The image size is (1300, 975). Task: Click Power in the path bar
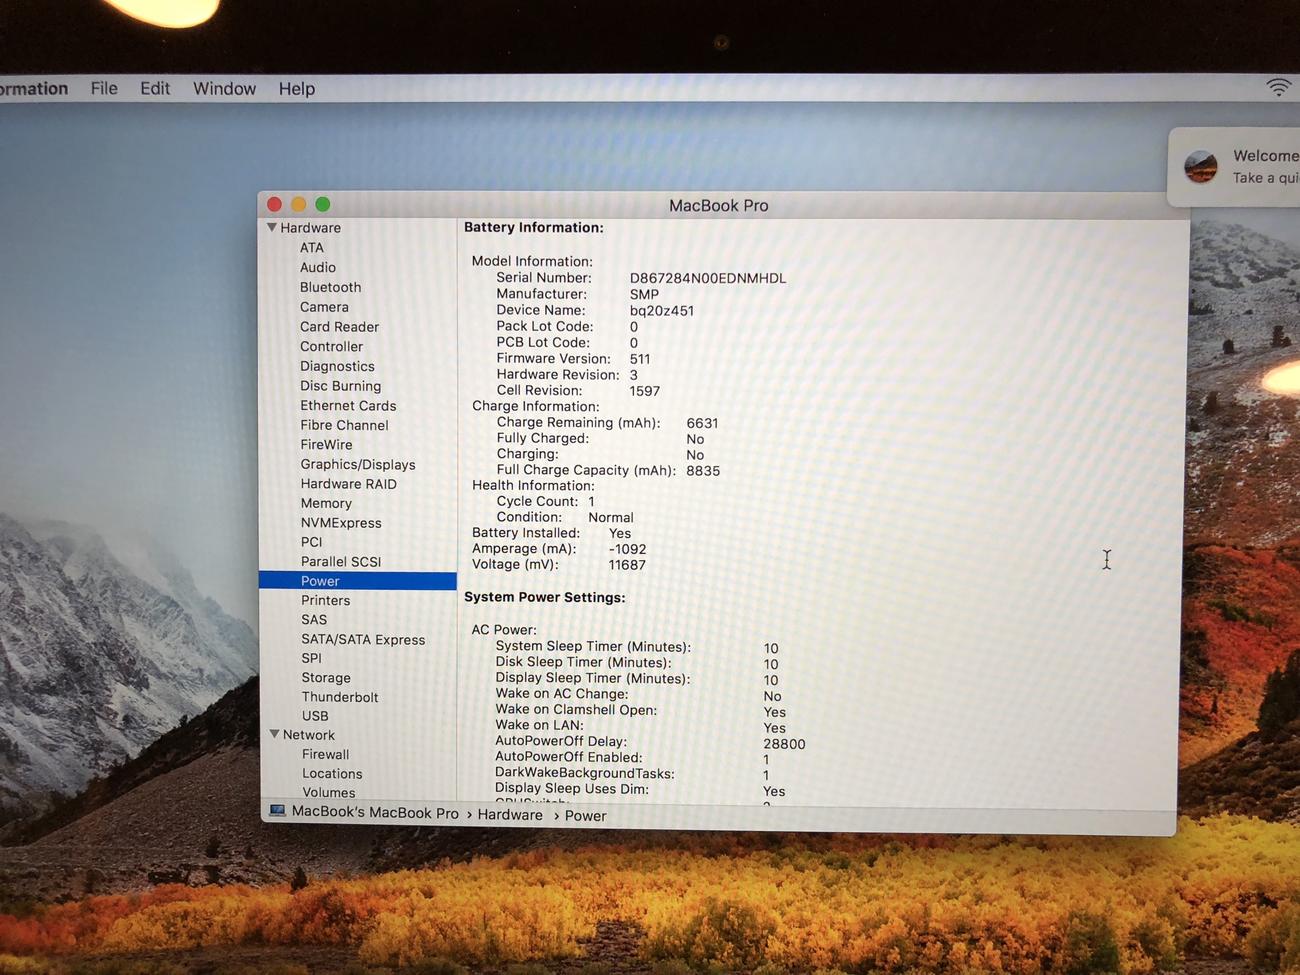tap(586, 816)
